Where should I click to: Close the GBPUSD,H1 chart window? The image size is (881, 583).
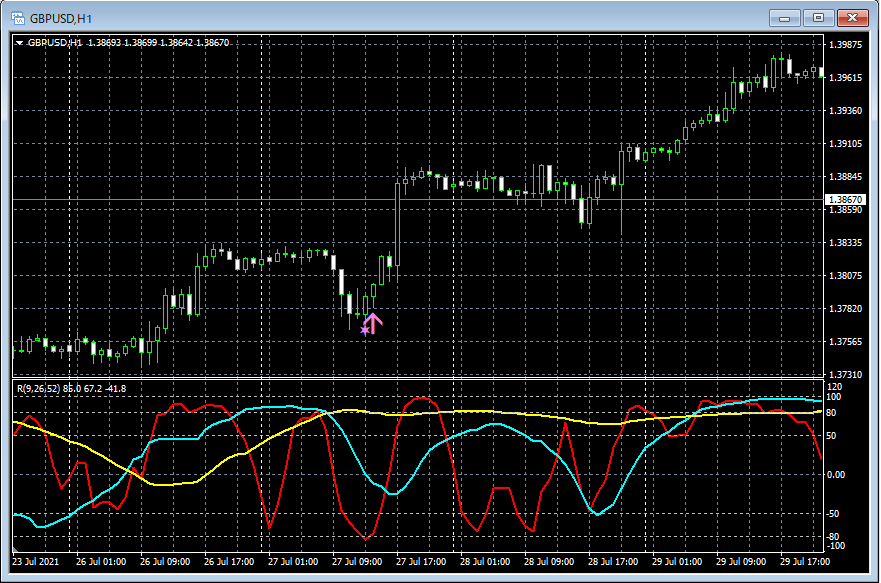point(852,19)
